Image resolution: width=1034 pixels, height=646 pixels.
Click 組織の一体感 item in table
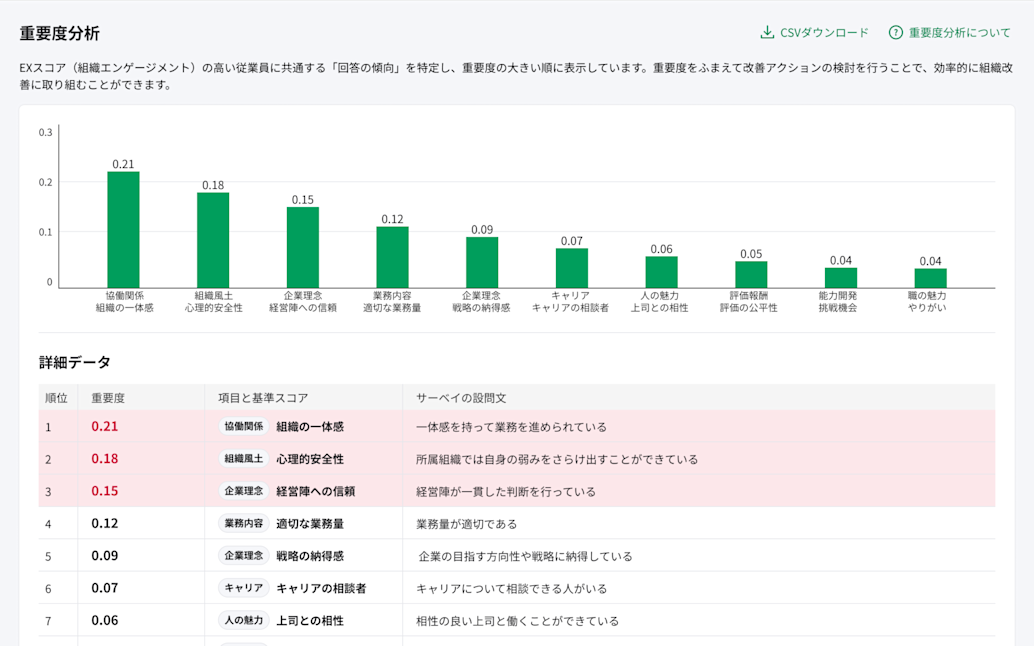[x=310, y=426]
